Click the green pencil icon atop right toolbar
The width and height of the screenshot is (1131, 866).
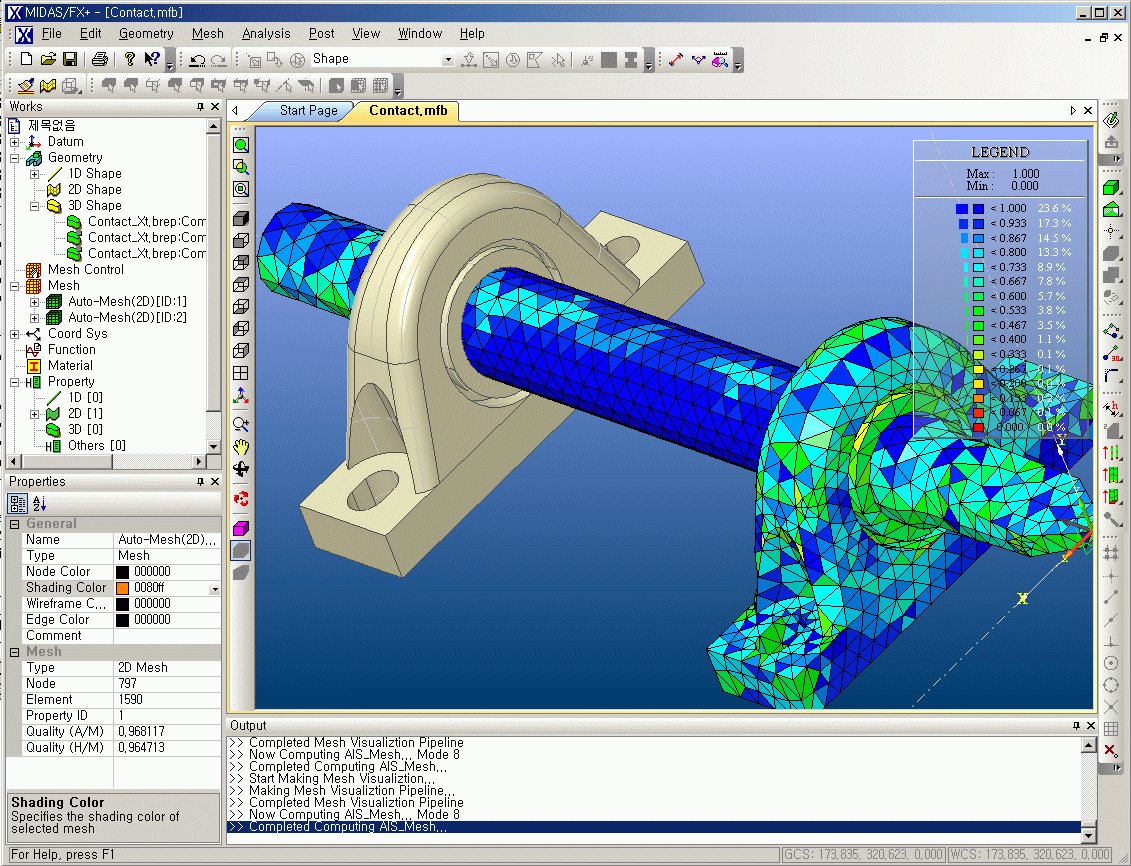(1112, 120)
